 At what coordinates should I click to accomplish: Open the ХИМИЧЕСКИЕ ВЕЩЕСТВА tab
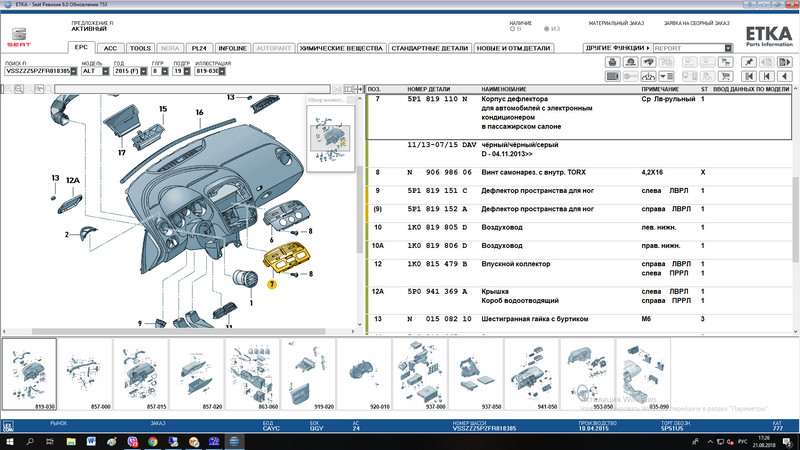click(342, 47)
